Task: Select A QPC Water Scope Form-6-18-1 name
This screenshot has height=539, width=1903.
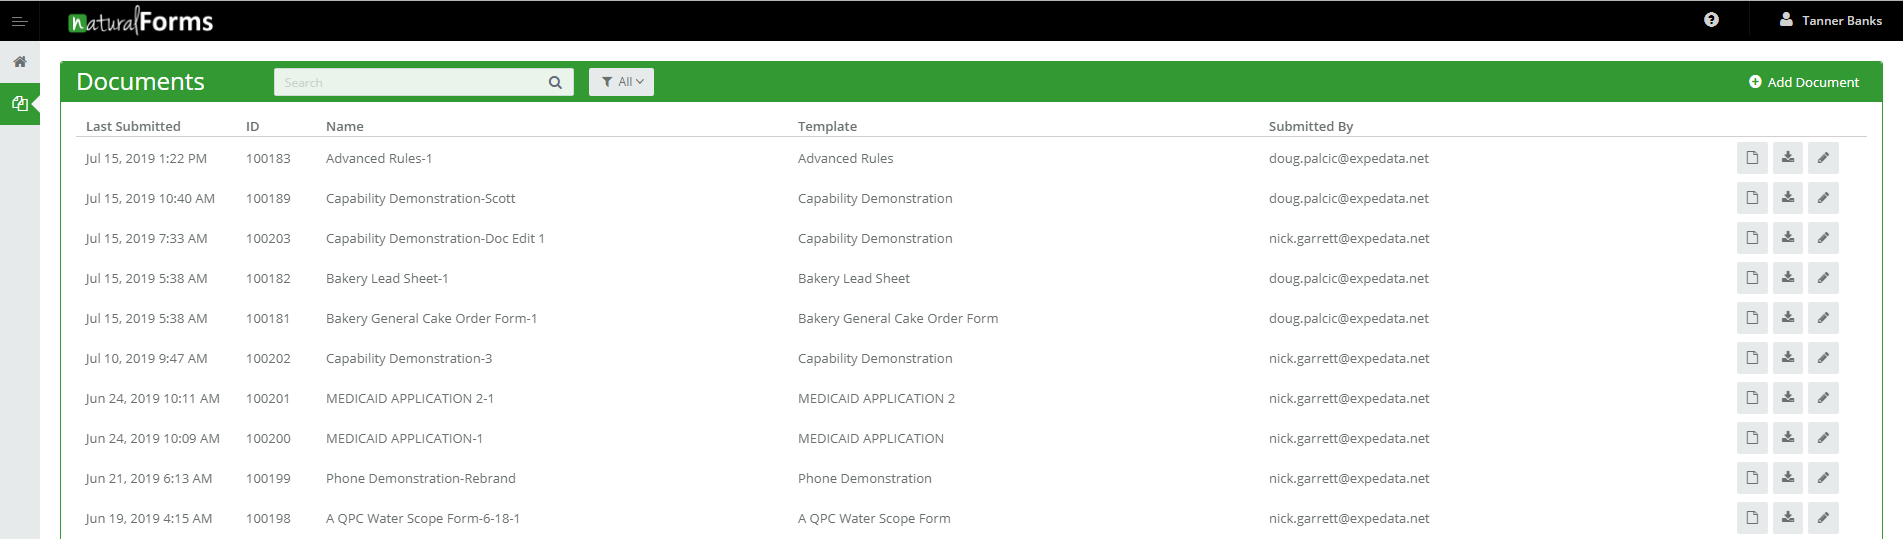Action: tap(423, 518)
